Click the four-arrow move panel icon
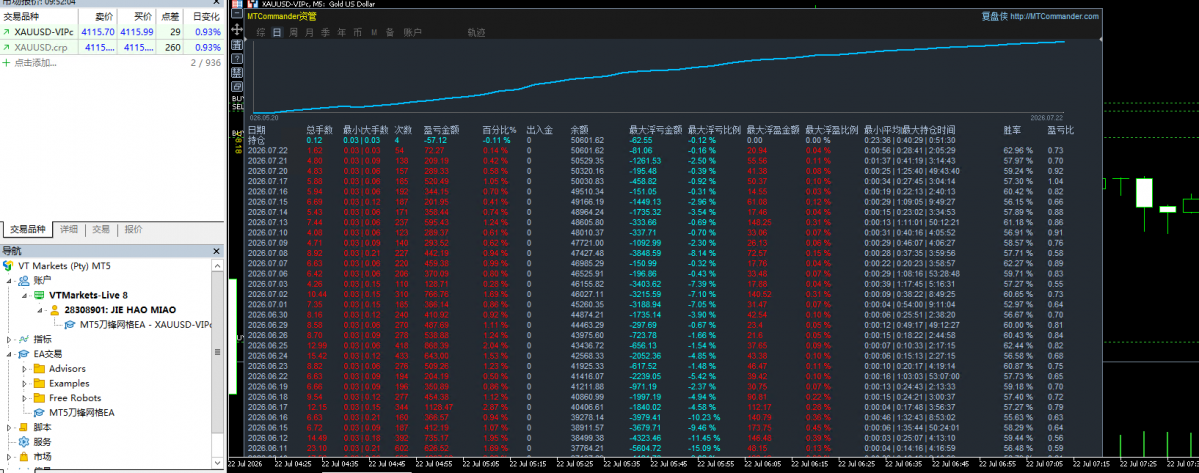Screen dimensions: 1199x473 [237, 30]
